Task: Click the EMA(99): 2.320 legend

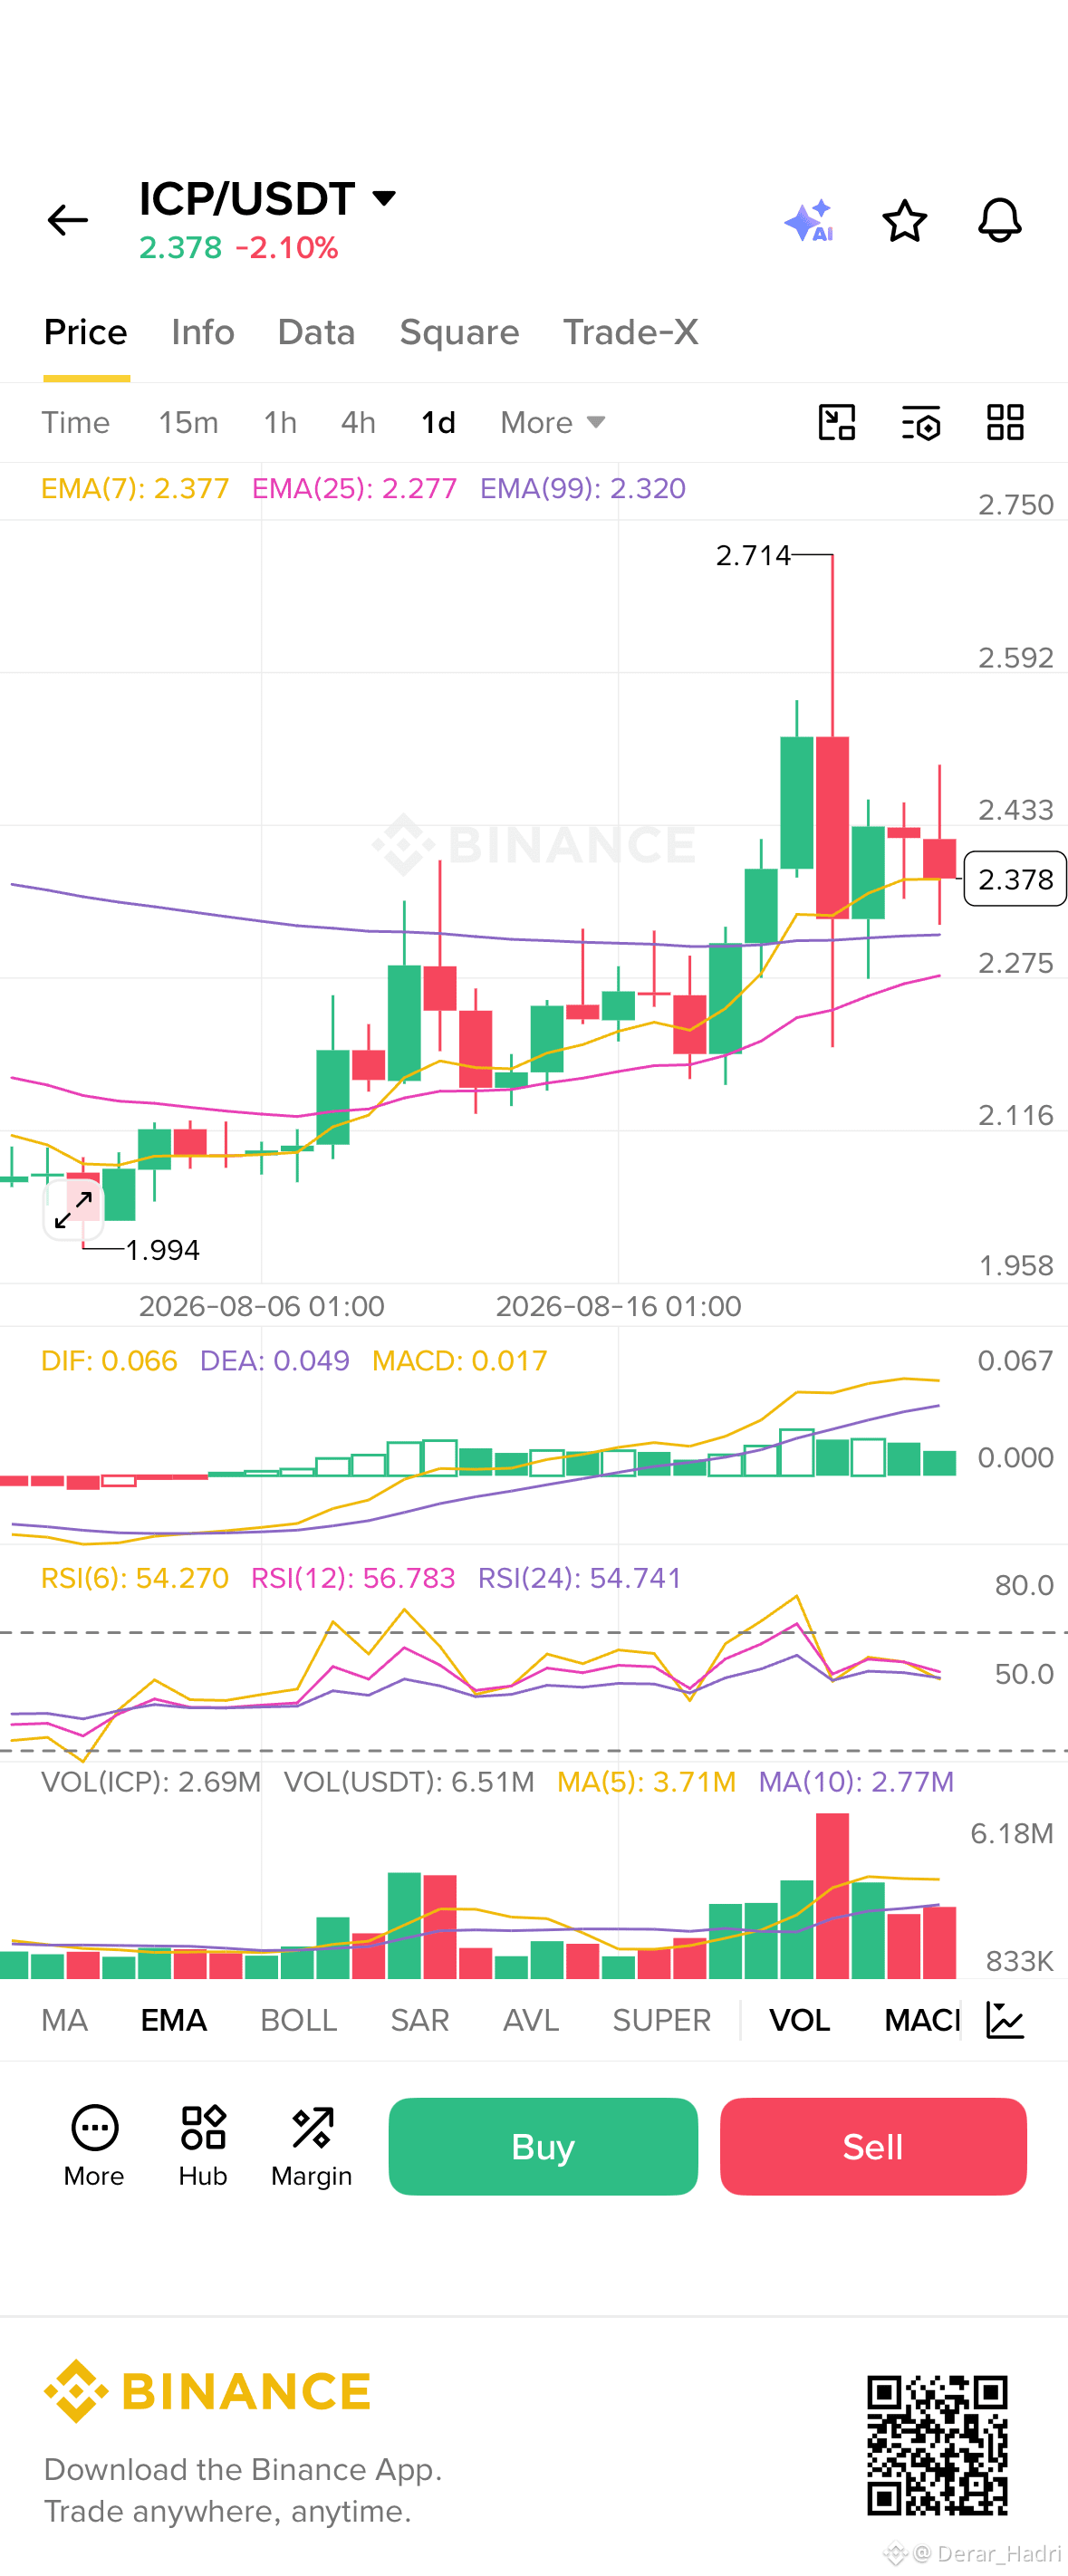Action: click(x=583, y=489)
